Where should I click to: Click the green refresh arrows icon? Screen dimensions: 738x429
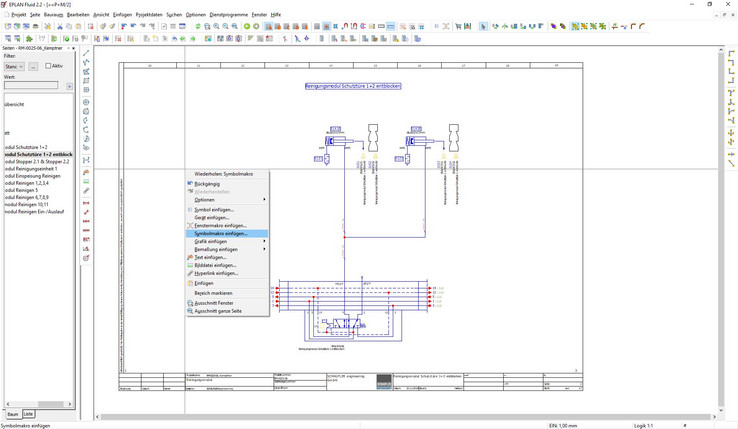click(x=198, y=26)
